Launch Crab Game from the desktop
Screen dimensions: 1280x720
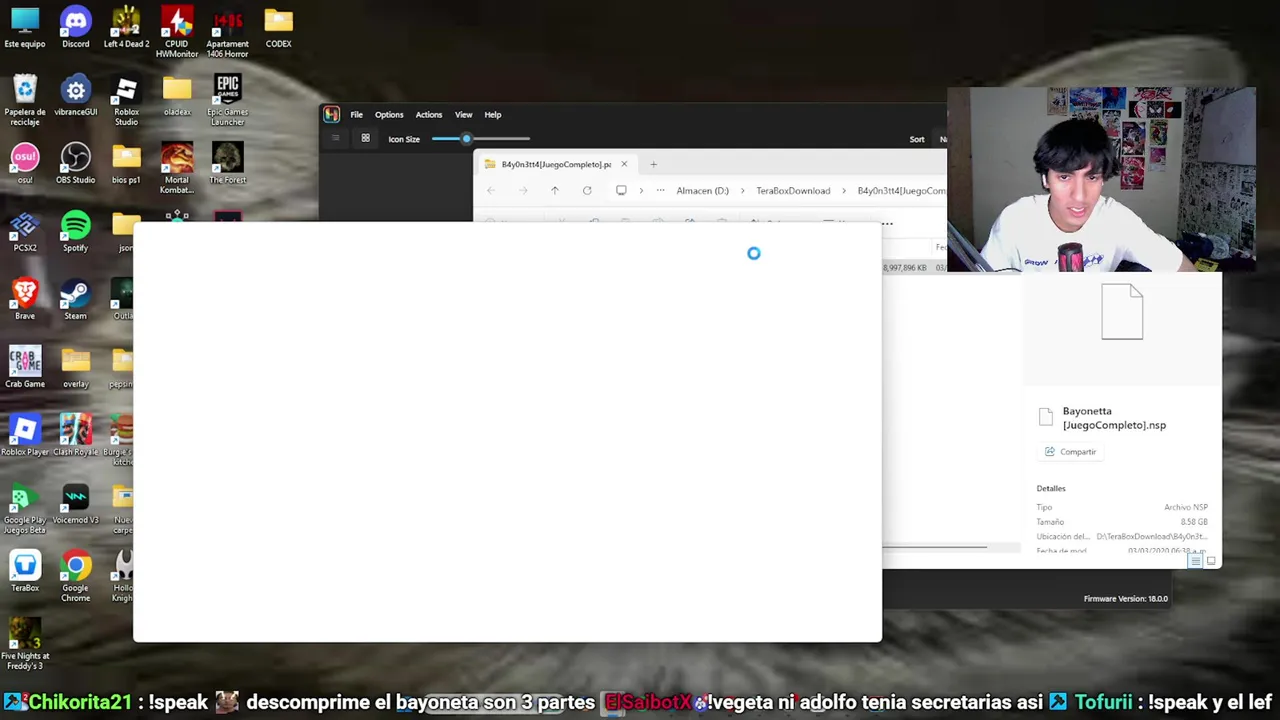tap(25, 368)
